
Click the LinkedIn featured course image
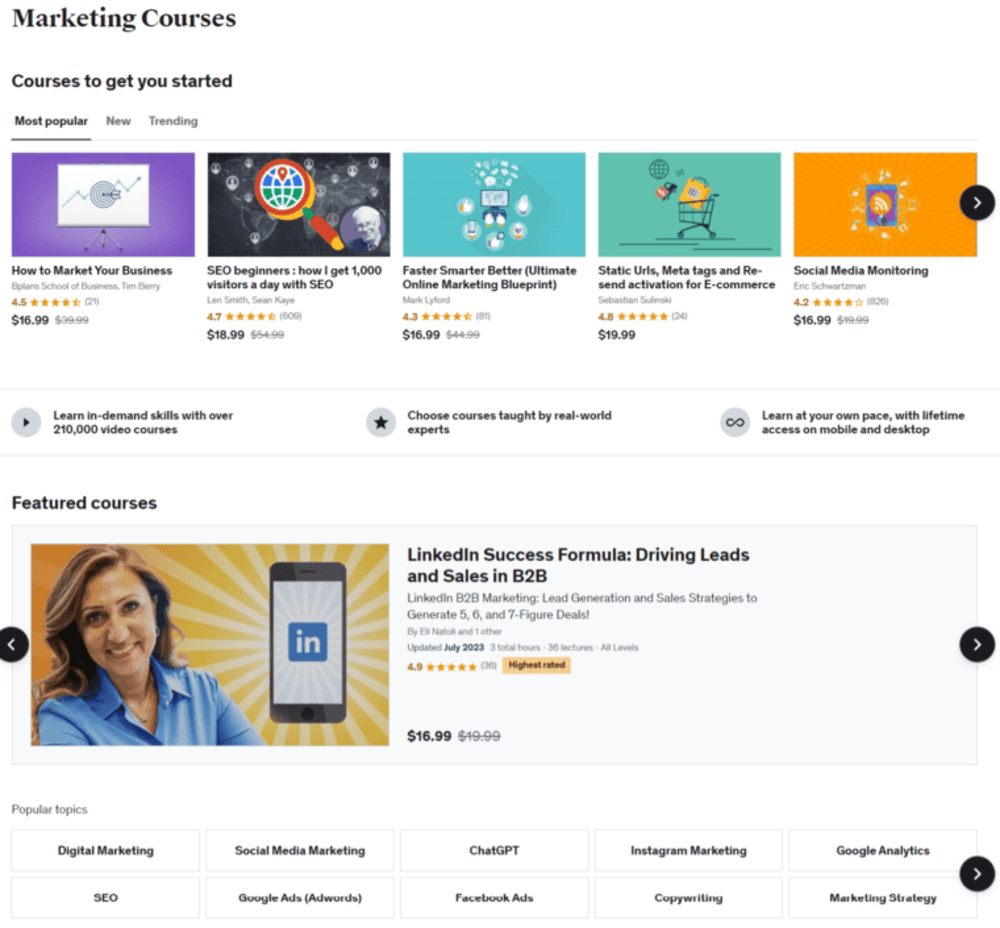click(210, 644)
